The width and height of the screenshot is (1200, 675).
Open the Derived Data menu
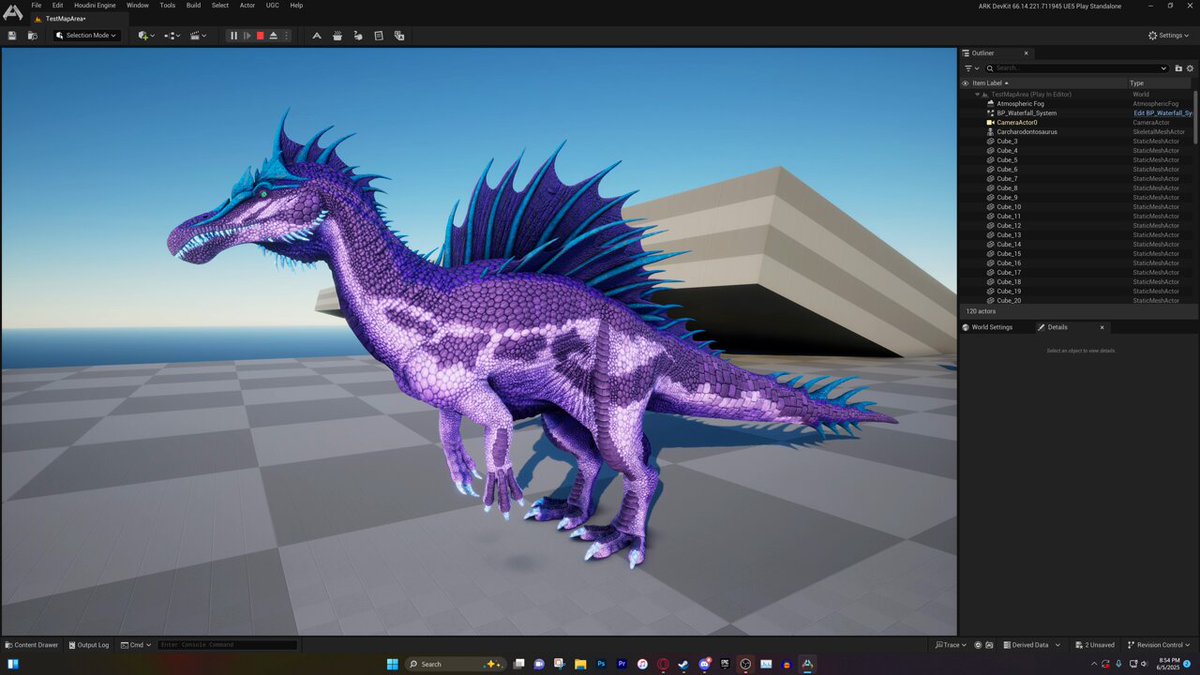pyautogui.click(x=1030, y=645)
